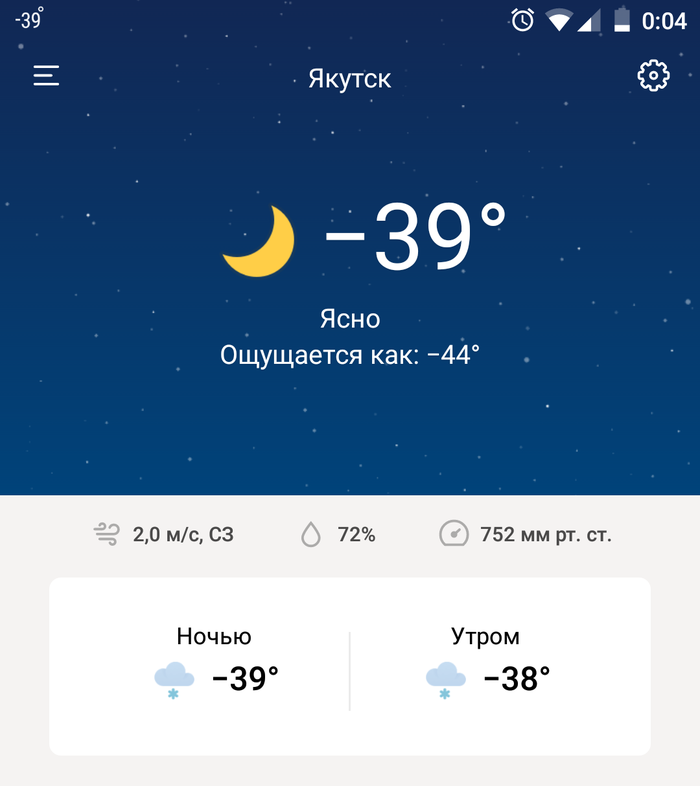The height and width of the screenshot is (786, 700).
Task: Tap the Якутск city title
Action: click(350, 79)
